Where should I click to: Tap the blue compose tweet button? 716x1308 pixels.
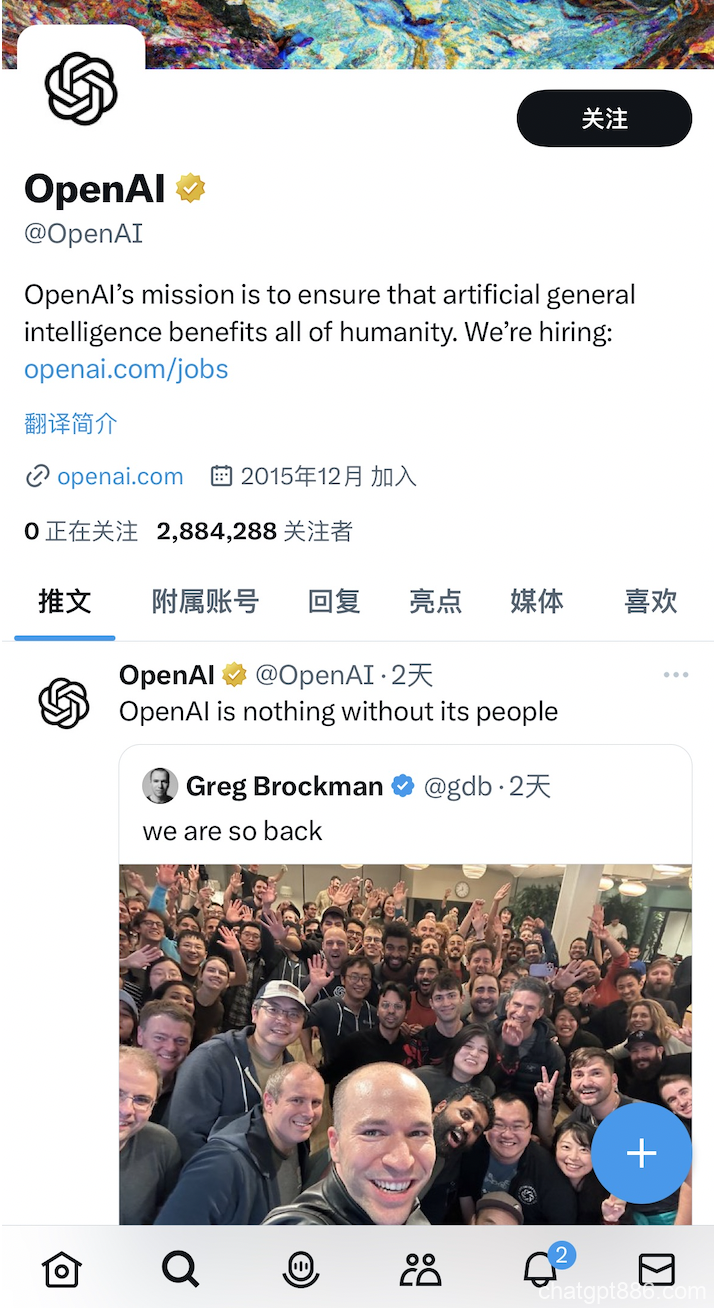(641, 1153)
